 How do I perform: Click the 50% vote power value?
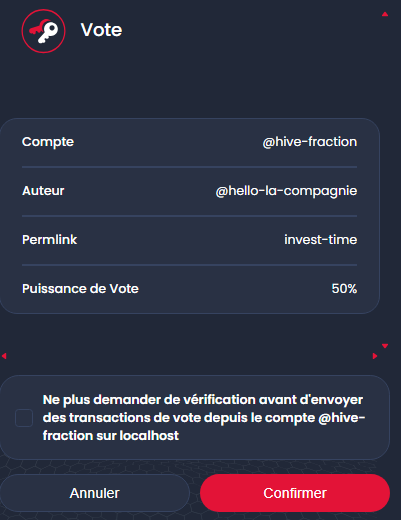pos(344,288)
